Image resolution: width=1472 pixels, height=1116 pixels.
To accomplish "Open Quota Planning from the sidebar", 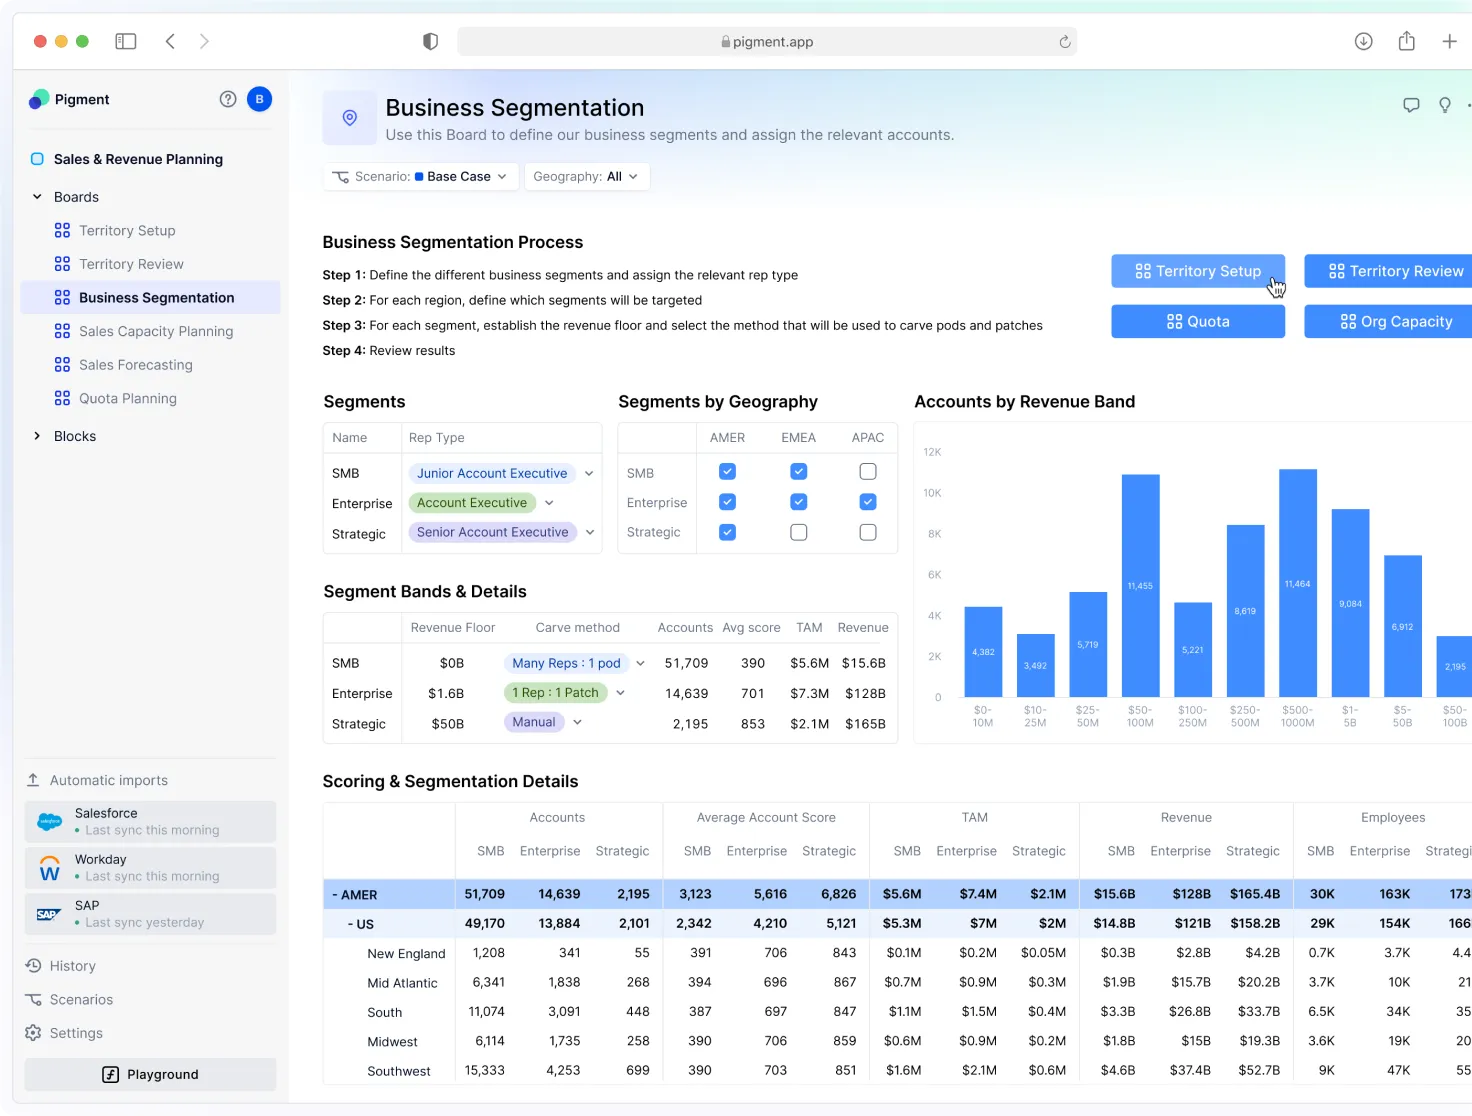I will (x=127, y=398).
